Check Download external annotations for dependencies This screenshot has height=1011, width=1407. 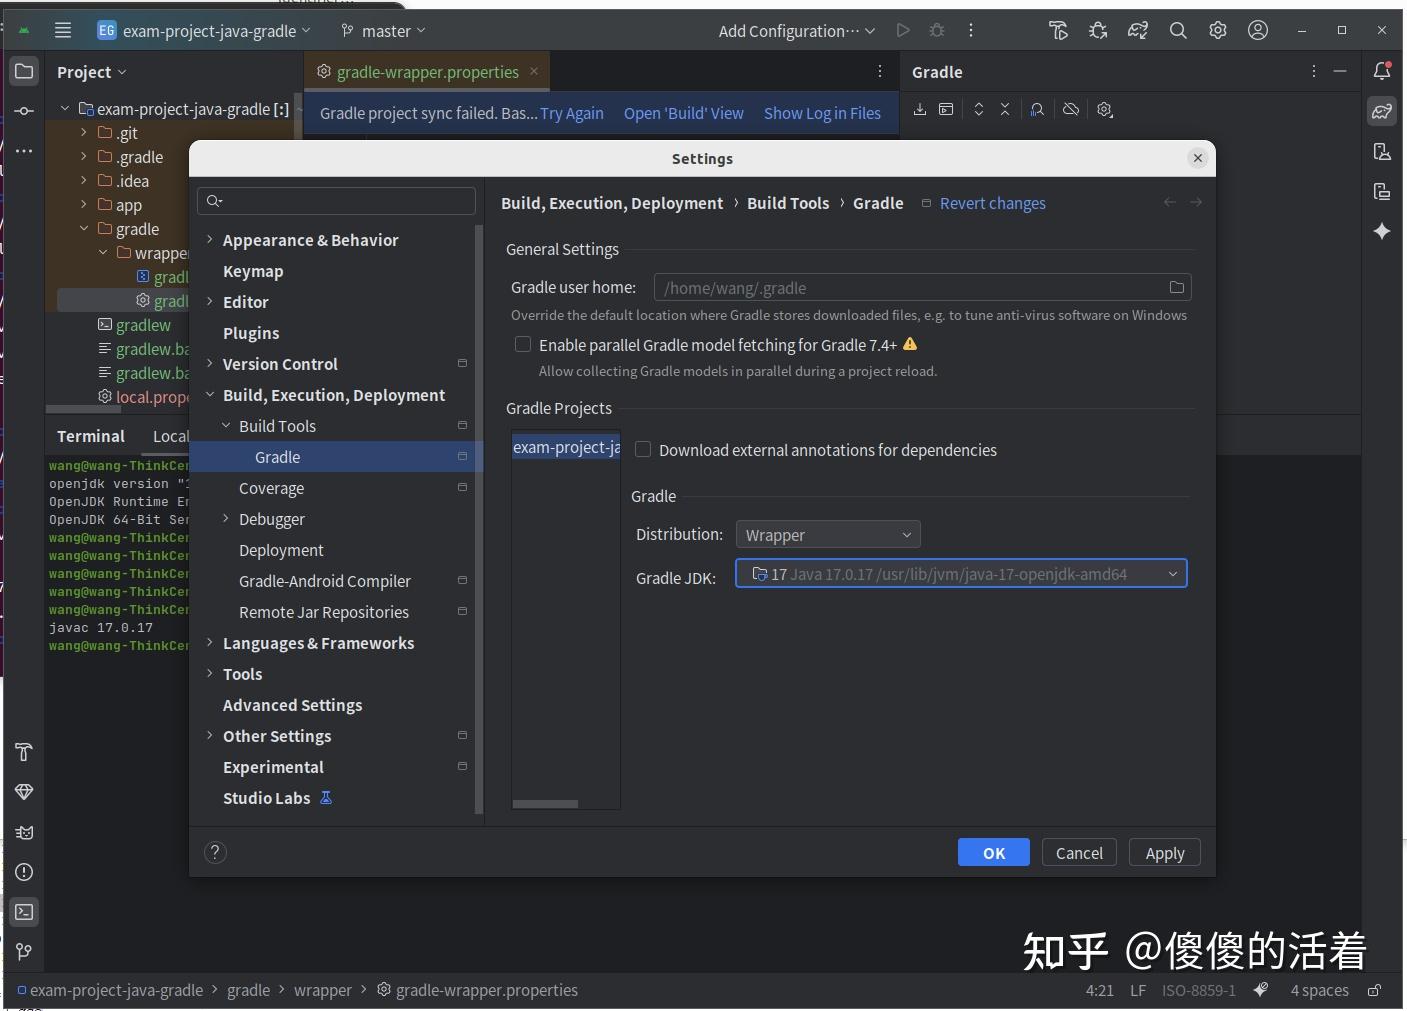point(643,449)
